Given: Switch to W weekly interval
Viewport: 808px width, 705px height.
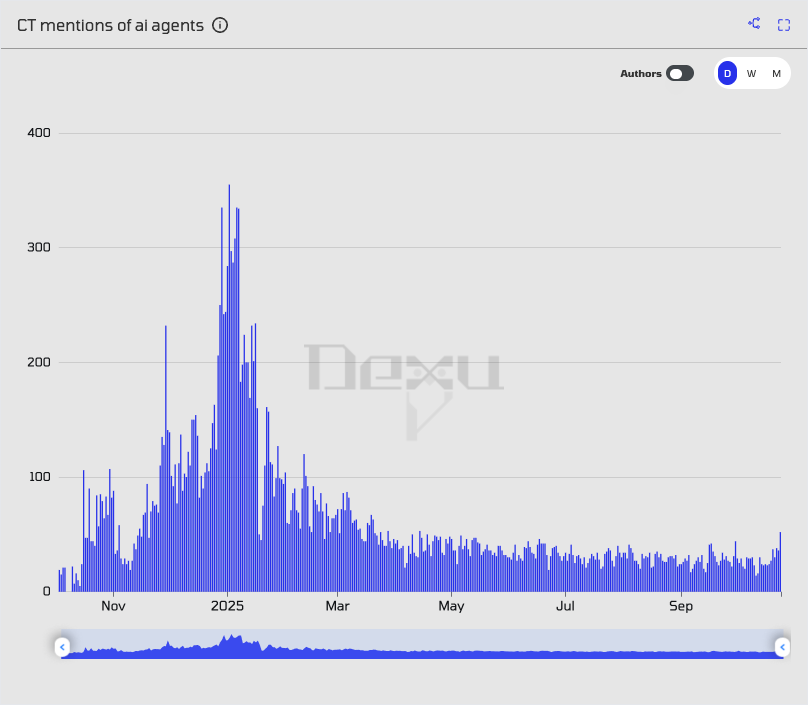Looking at the screenshot, I should (752, 73).
